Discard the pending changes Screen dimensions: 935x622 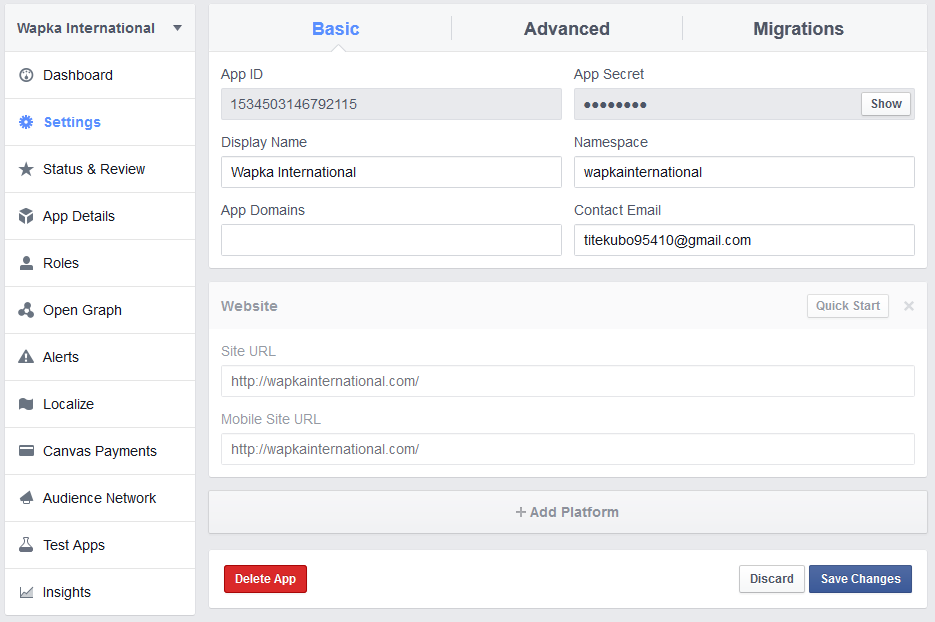coord(771,579)
